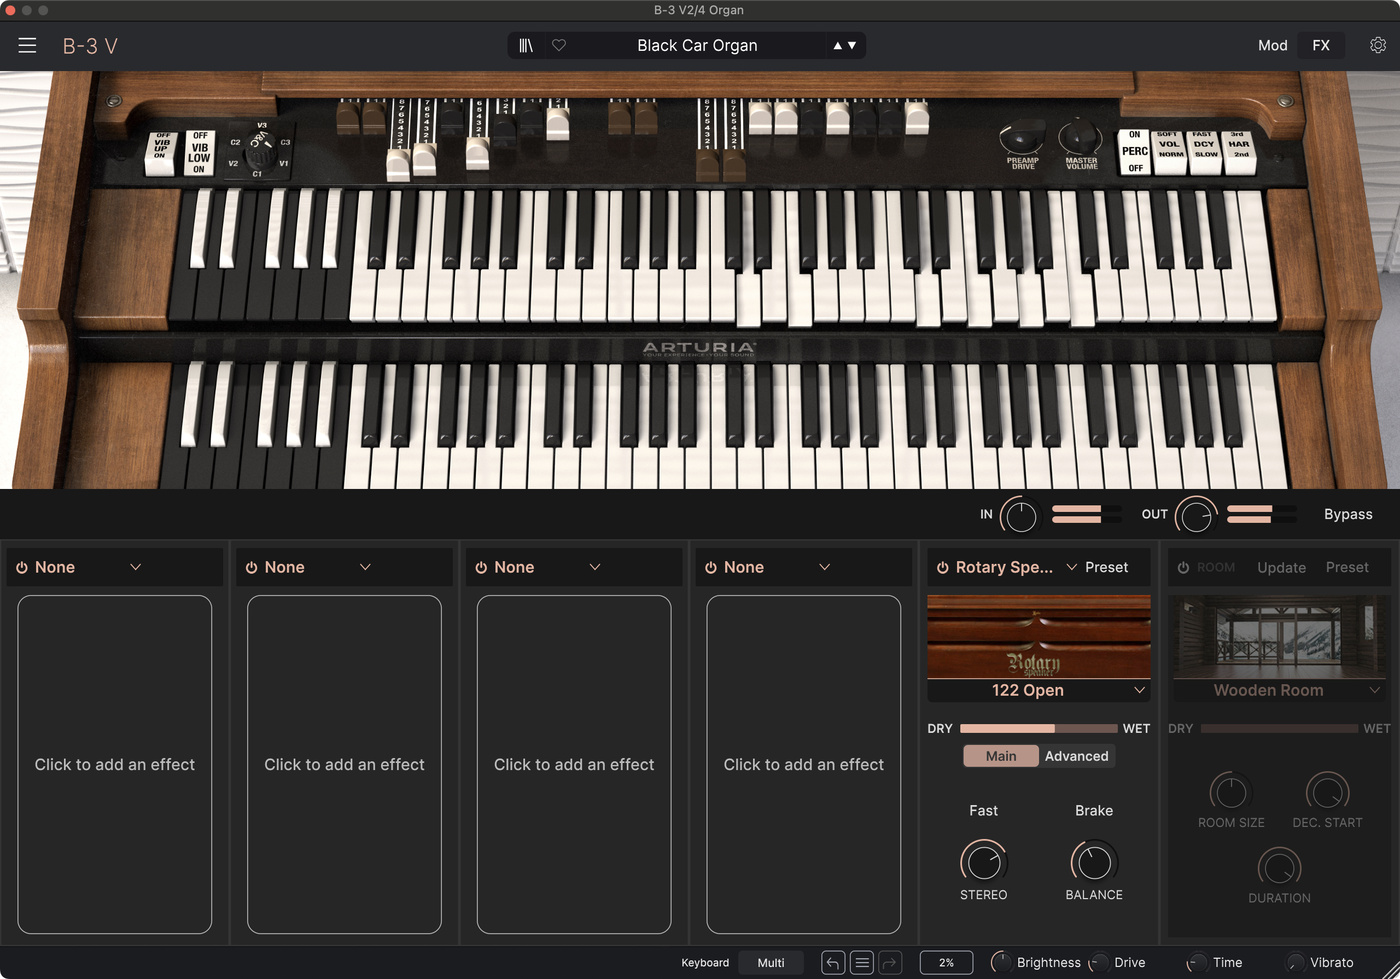Click Preset in the Room panel
Screen dimensions: 1400x979
coord(1347,567)
